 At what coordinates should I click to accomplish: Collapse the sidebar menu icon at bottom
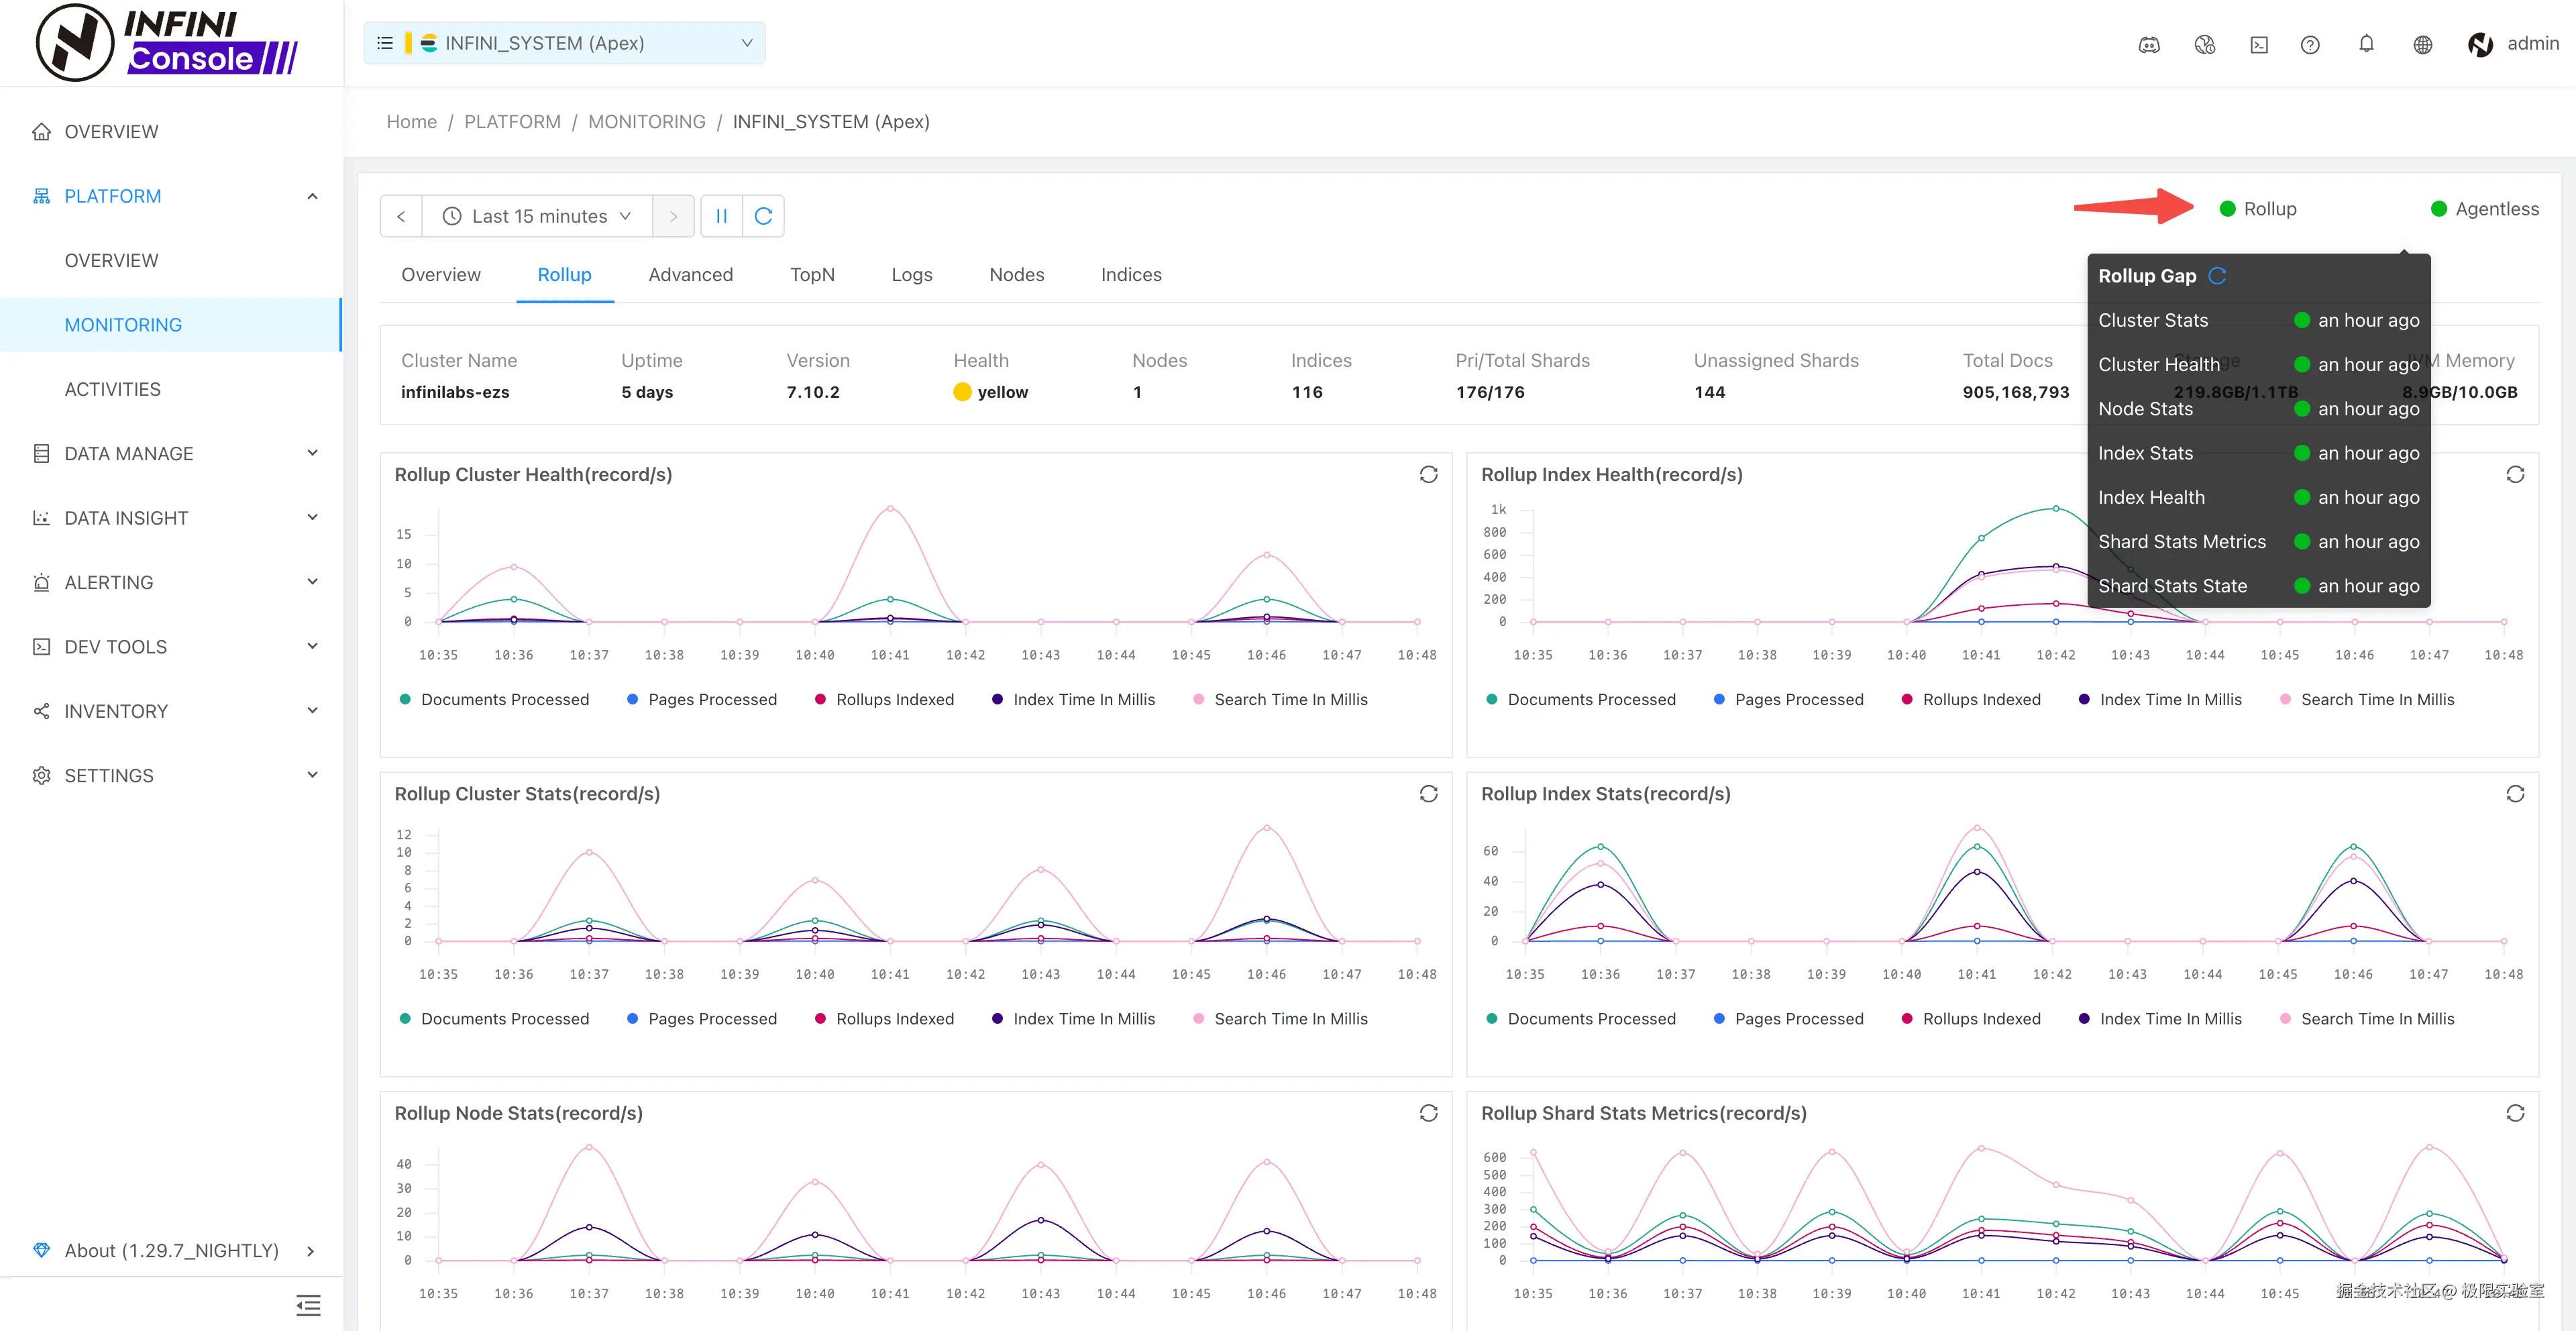click(308, 1305)
